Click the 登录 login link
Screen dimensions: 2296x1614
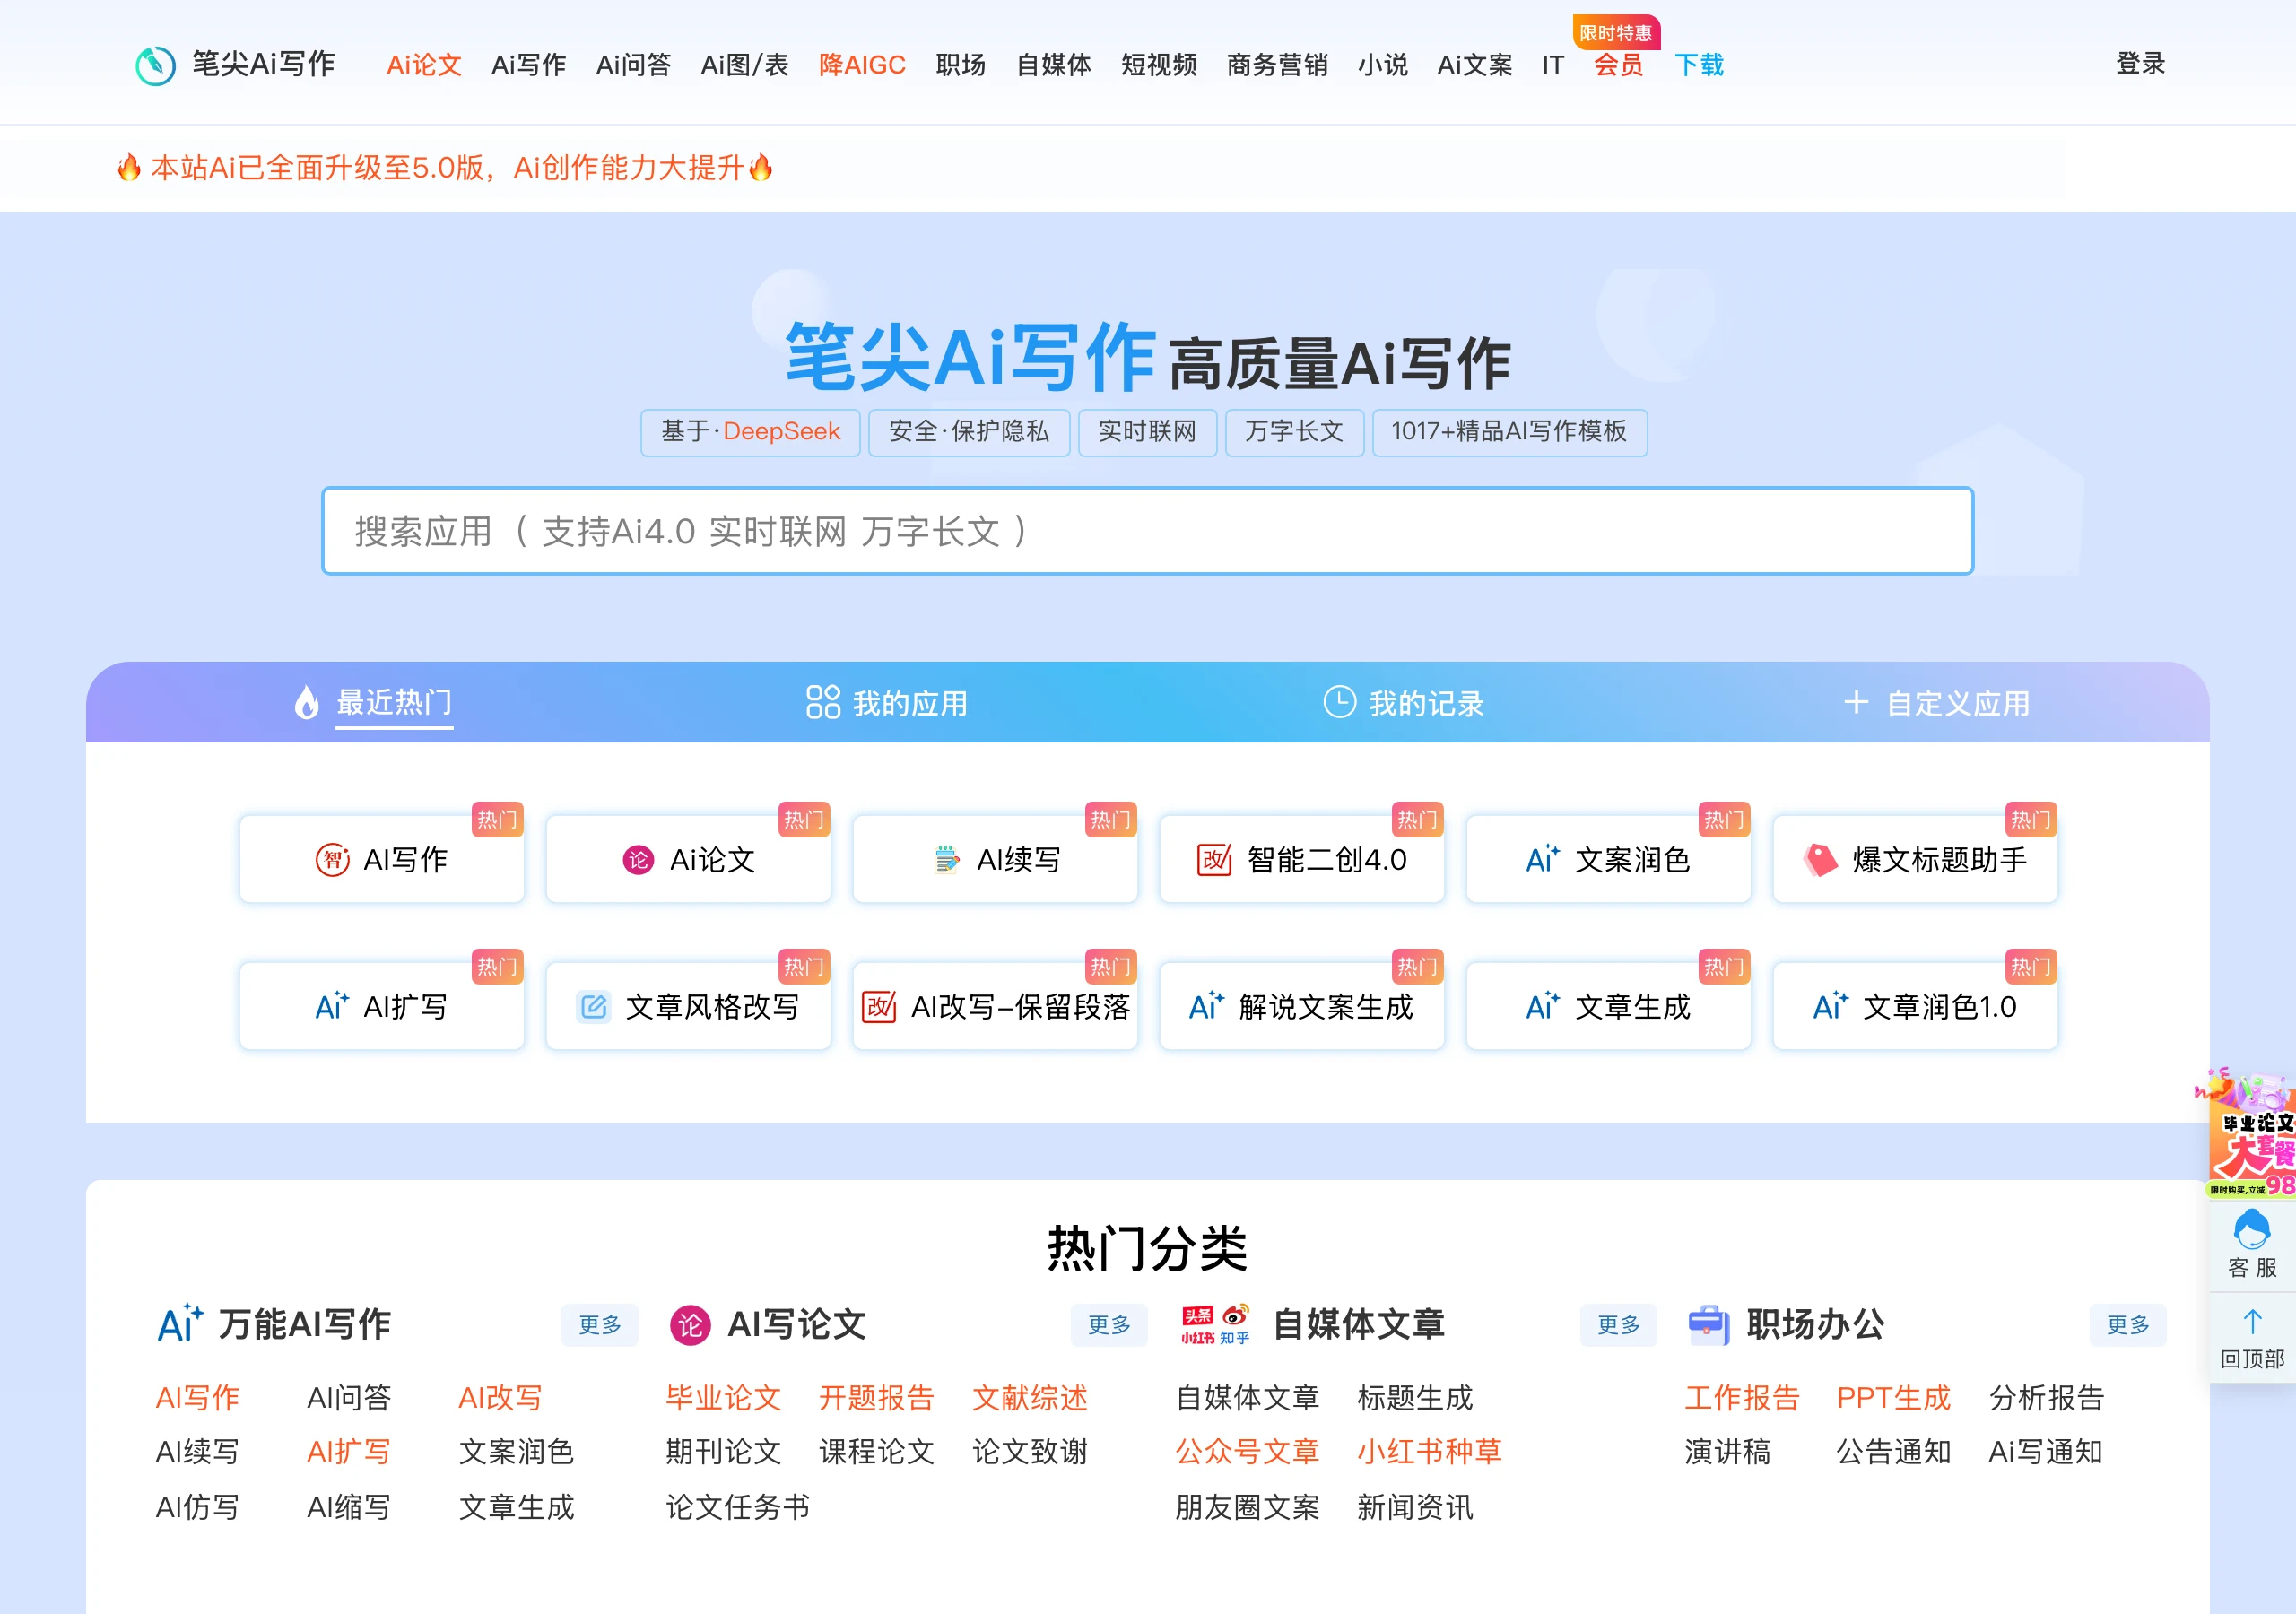(2140, 63)
